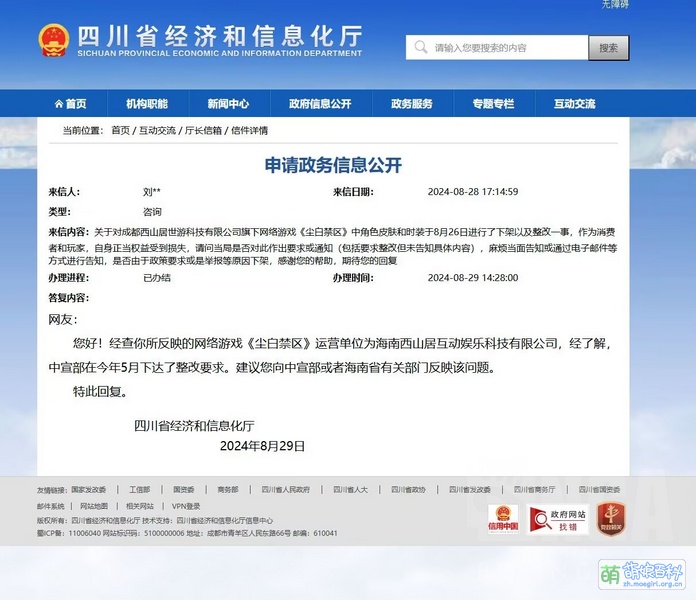Click the magnifier icon in search box
The height and width of the screenshot is (600, 696).
pyautogui.click(x=420, y=47)
